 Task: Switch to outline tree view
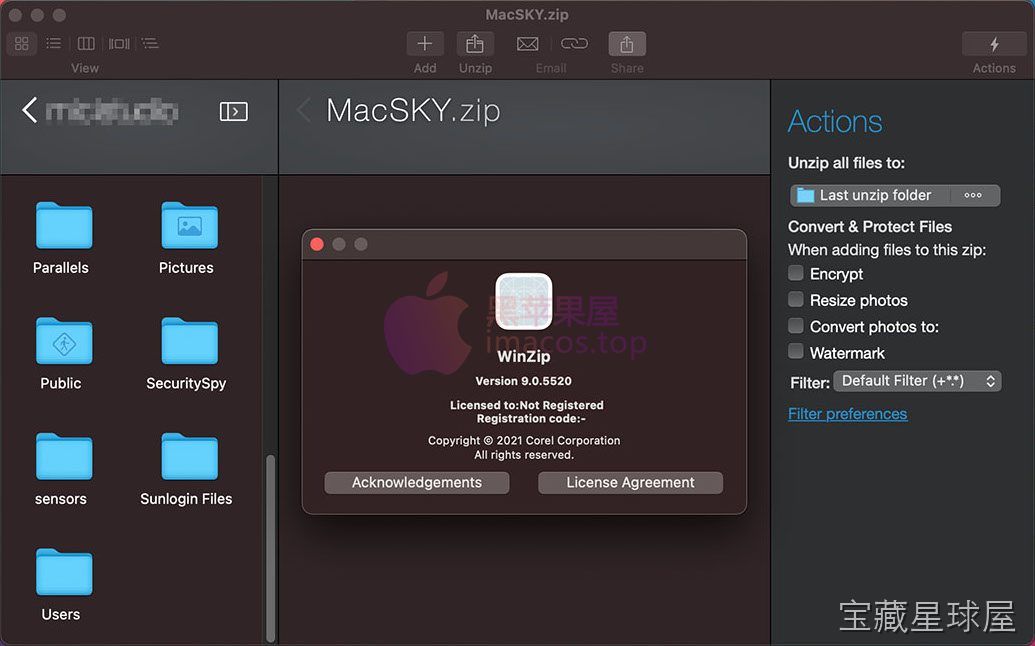pos(150,44)
